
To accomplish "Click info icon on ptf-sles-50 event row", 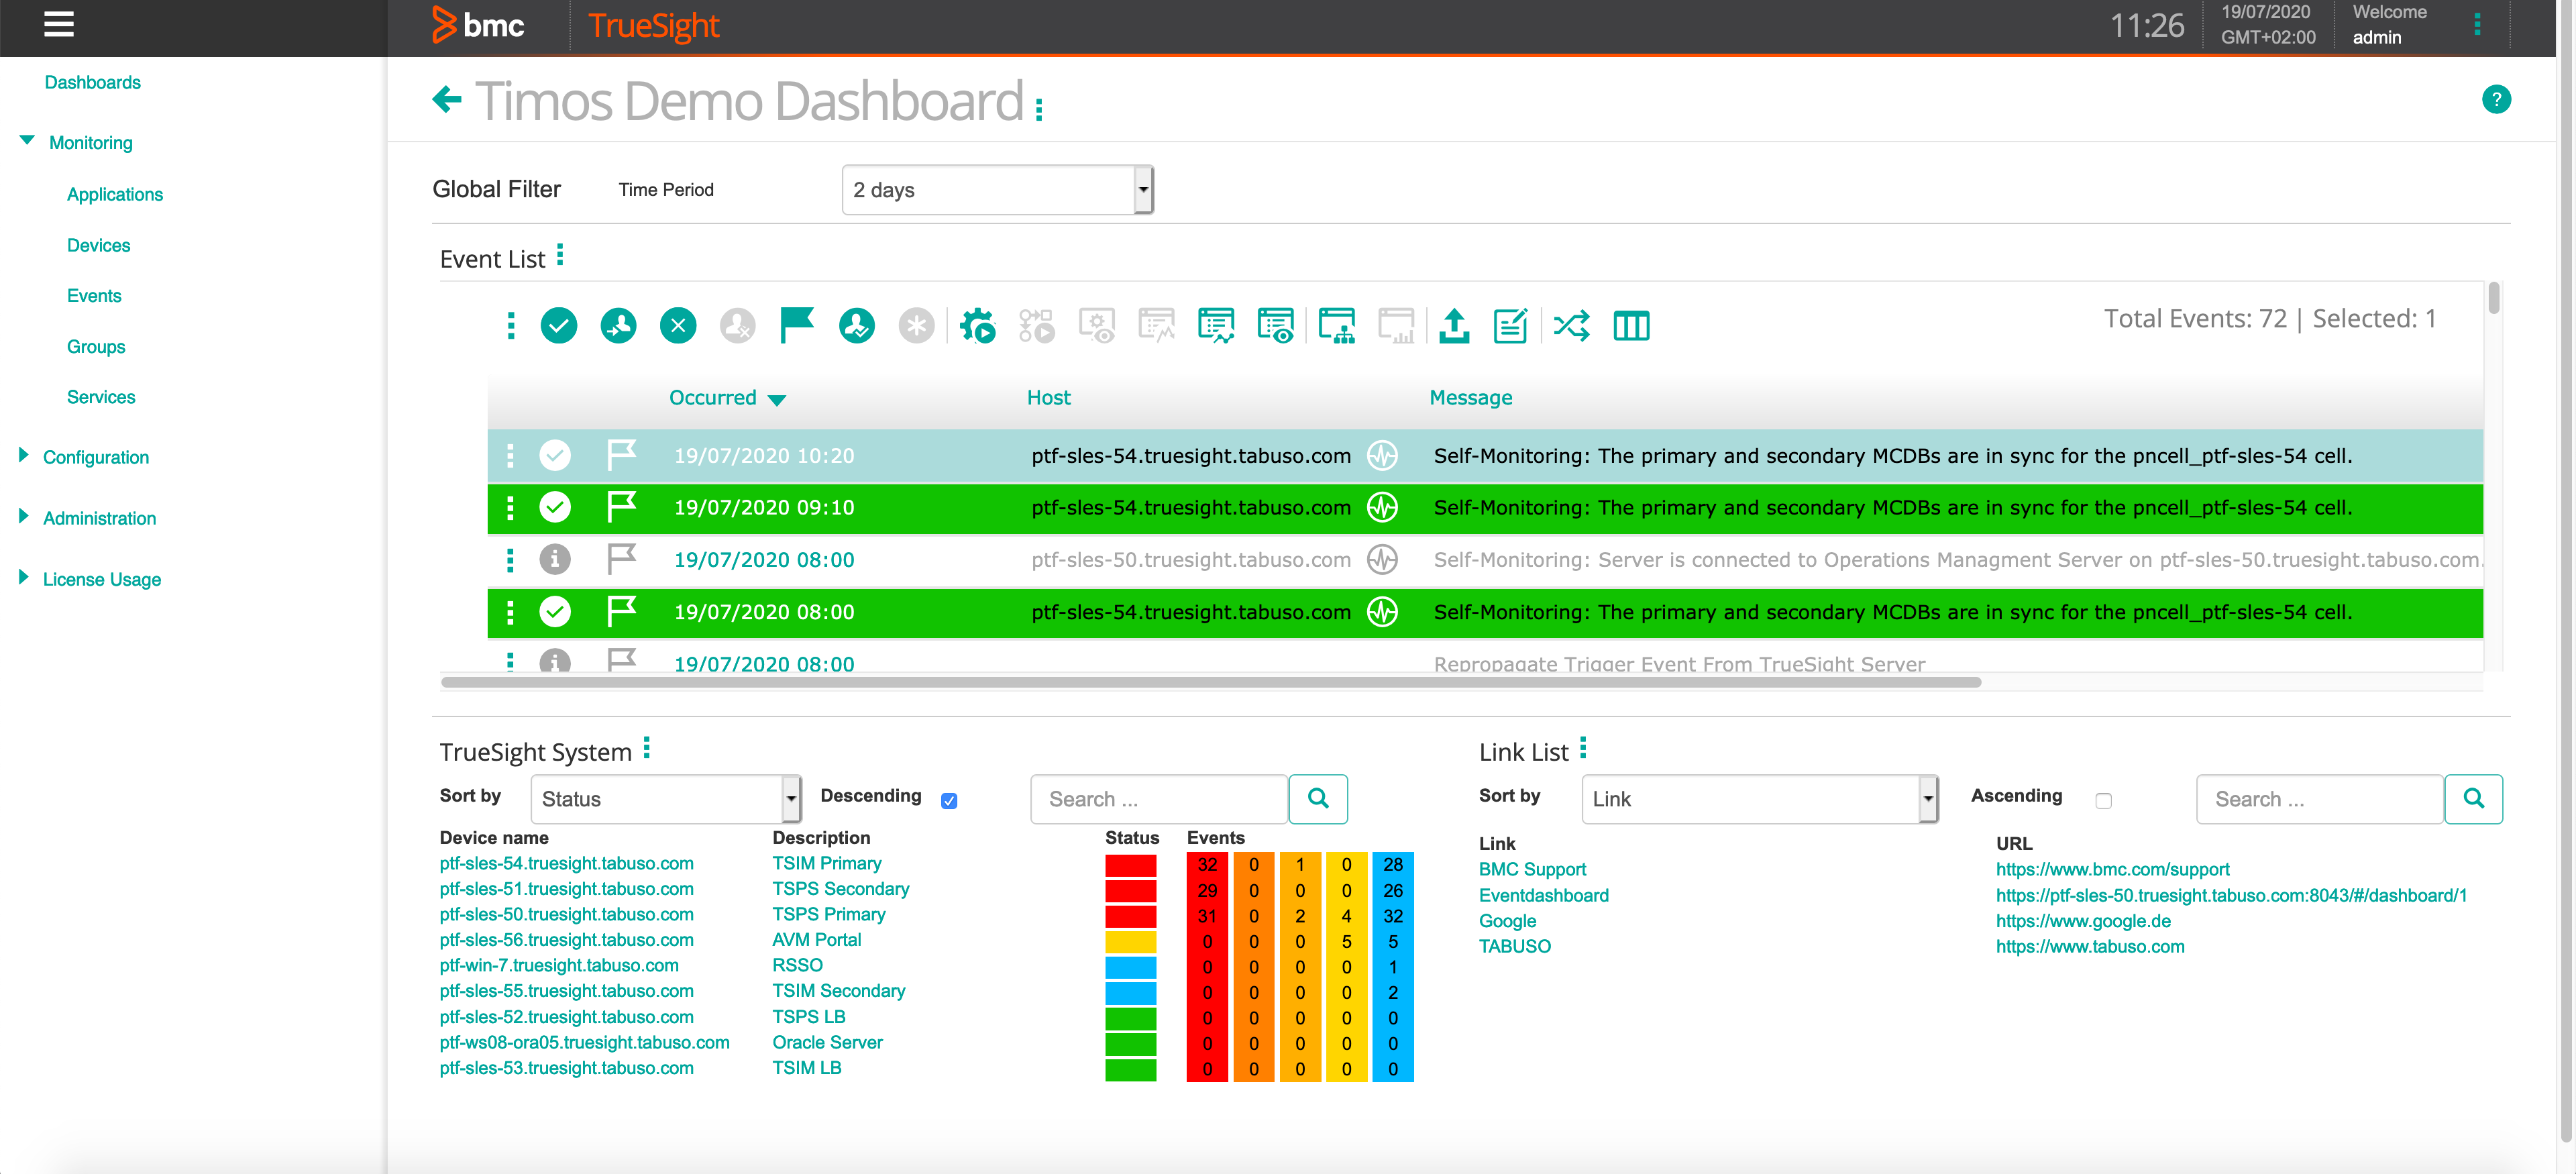I will click(x=555, y=559).
